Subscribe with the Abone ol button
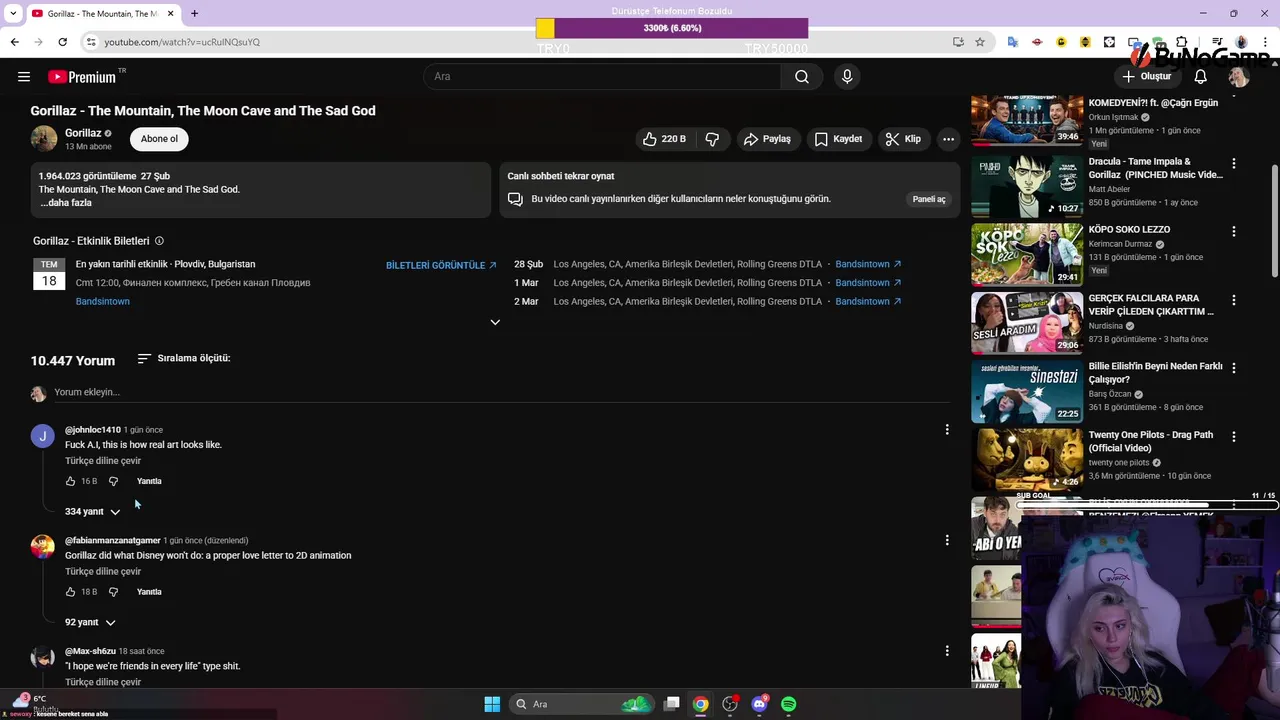Viewport: 1280px width, 720px height. tap(159, 139)
